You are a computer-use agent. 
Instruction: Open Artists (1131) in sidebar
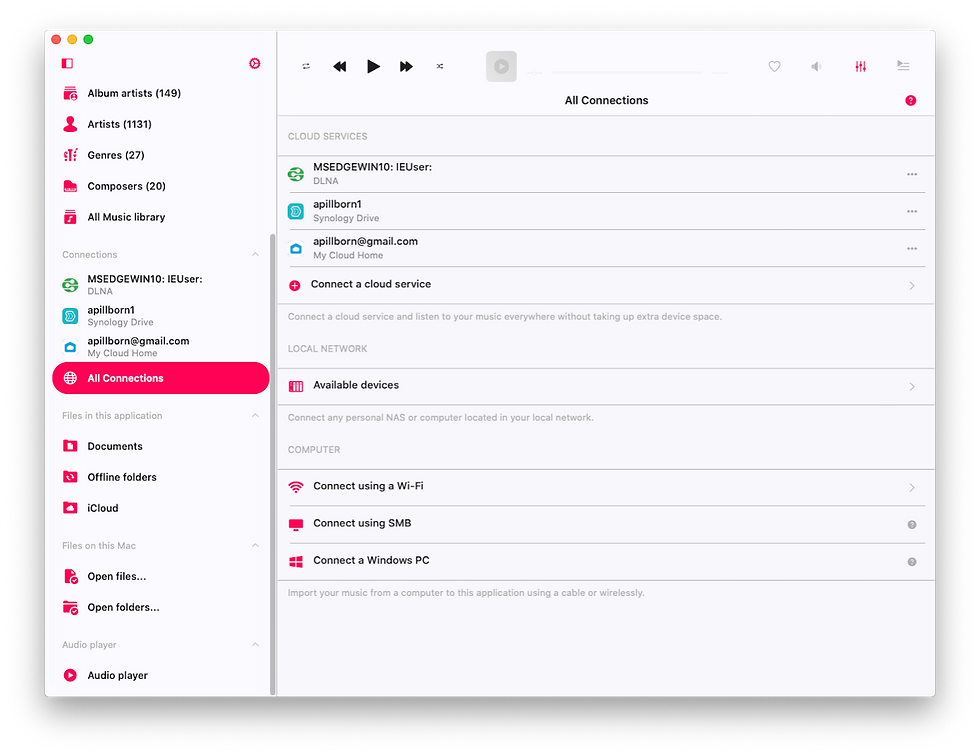pos(161,124)
